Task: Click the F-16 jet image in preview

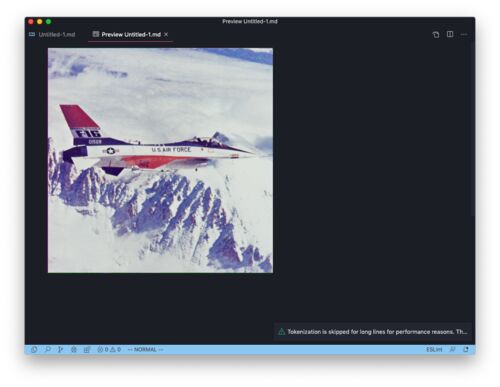Action: pos(160,160)
